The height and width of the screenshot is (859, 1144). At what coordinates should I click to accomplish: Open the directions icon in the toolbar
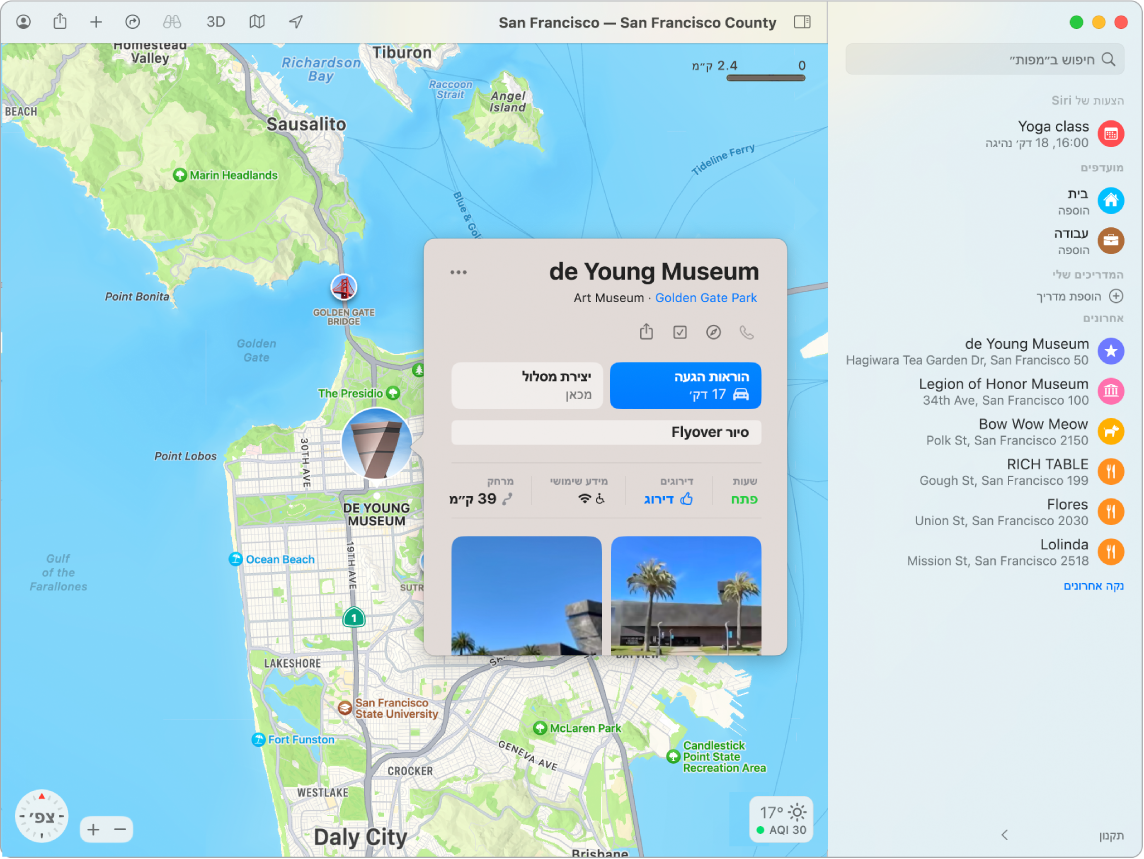click(133, 22)
